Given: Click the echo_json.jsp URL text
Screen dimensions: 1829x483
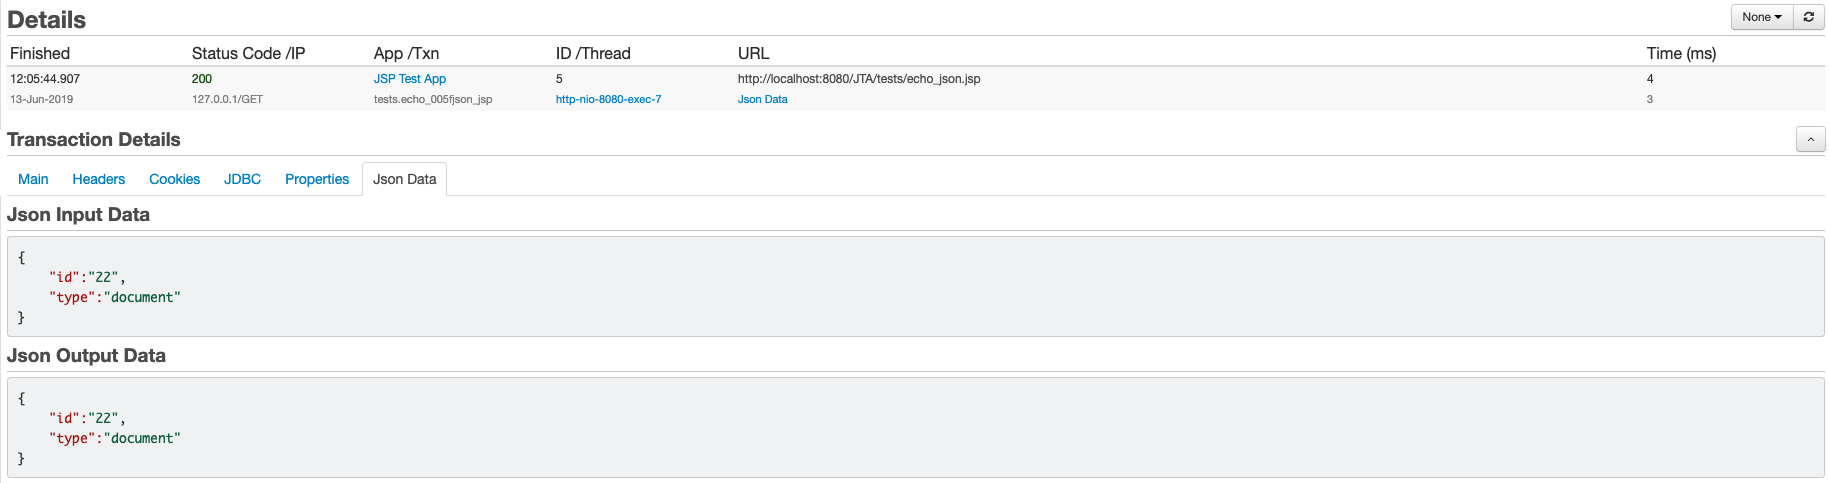Looking at the screenshot, I should point(859,79).
